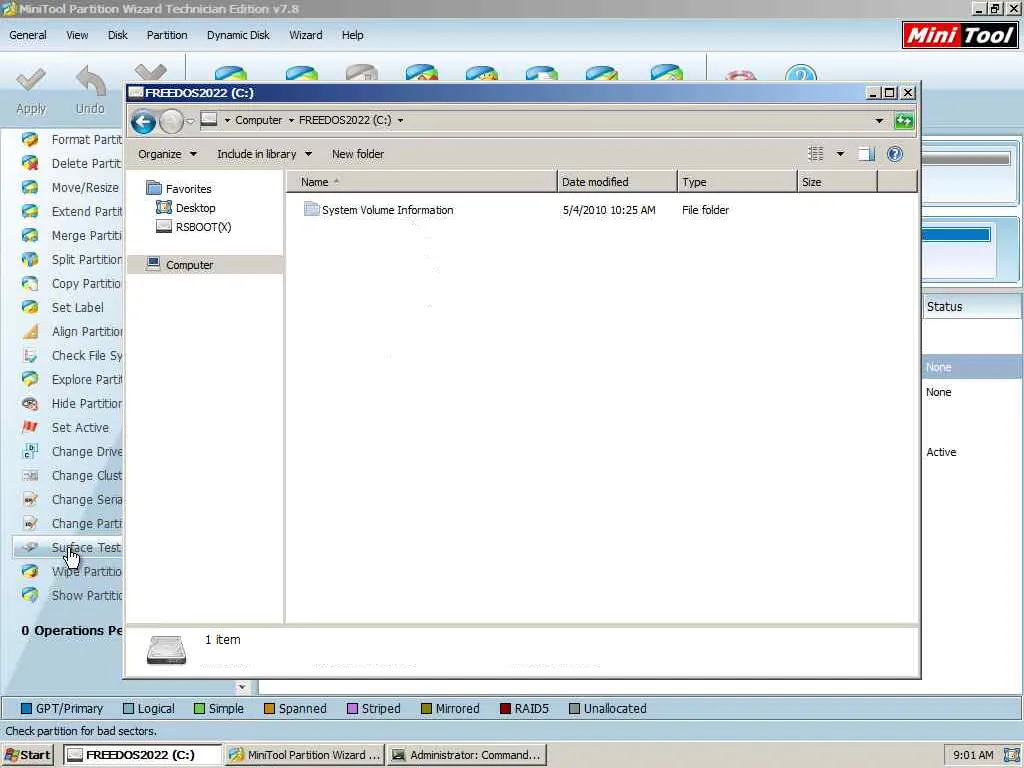Click the sidebar scroll down arrow
This screenshot has height=768, width=1024.
click(242, 687)
